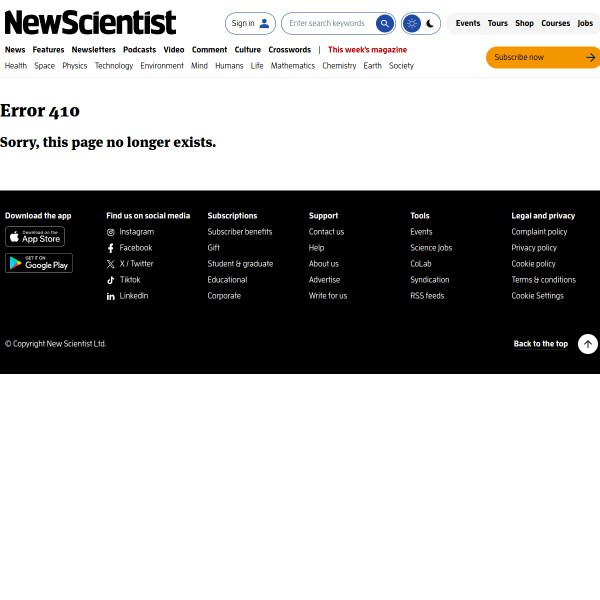Switch to light mode sun icon
Image resolution: width=600 pixels, height=600 pixels.
pos(412,23)
